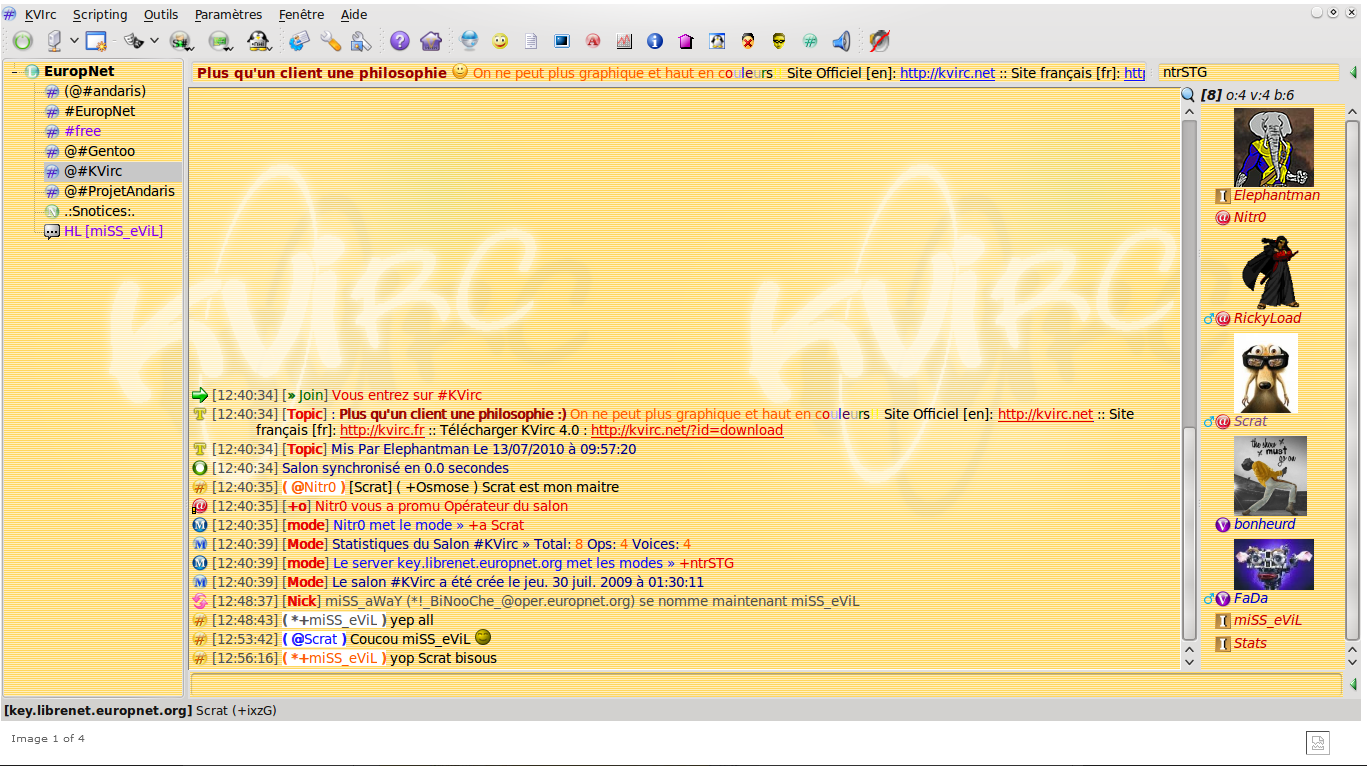Click the blue info circle toolbar icon
1367x766 pixels.
pos(655,41)
